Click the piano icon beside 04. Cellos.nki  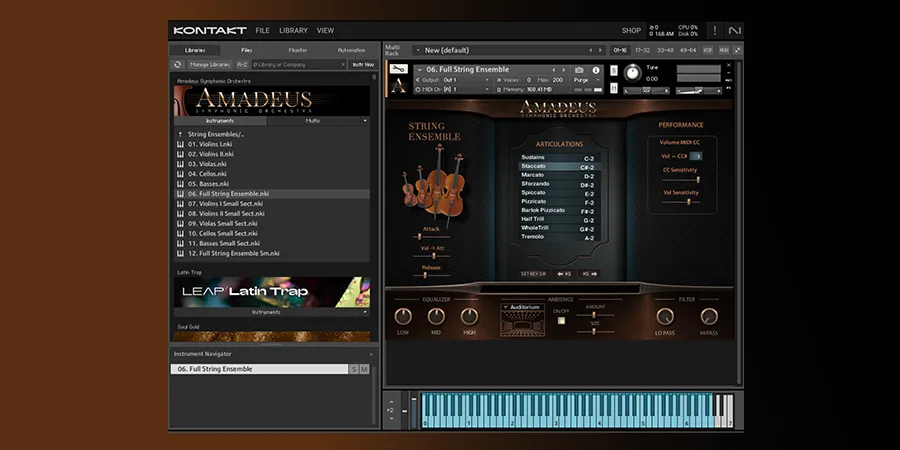click(180, 174)
